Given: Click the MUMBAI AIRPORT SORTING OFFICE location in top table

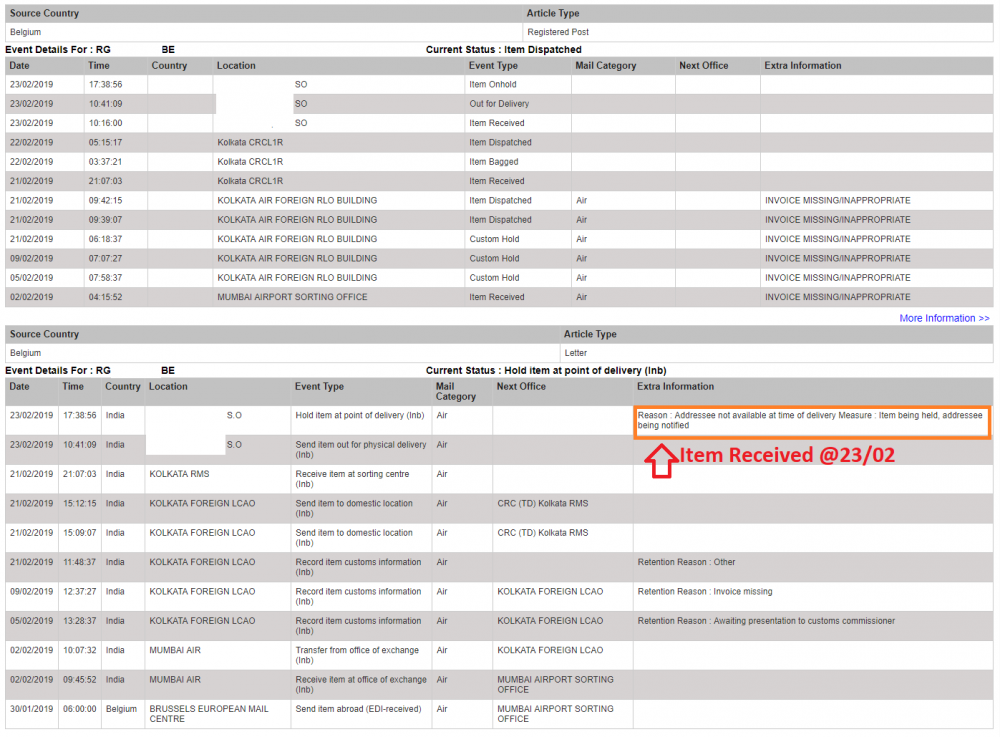Looking at the screenshot, I should [x=292, y=297].
